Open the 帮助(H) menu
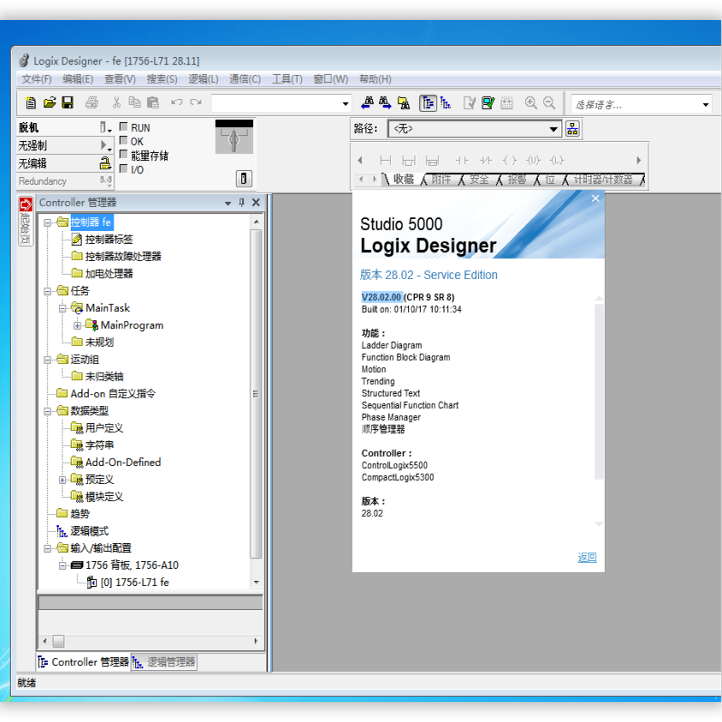The image size is (722, 722). coord(375,79)
